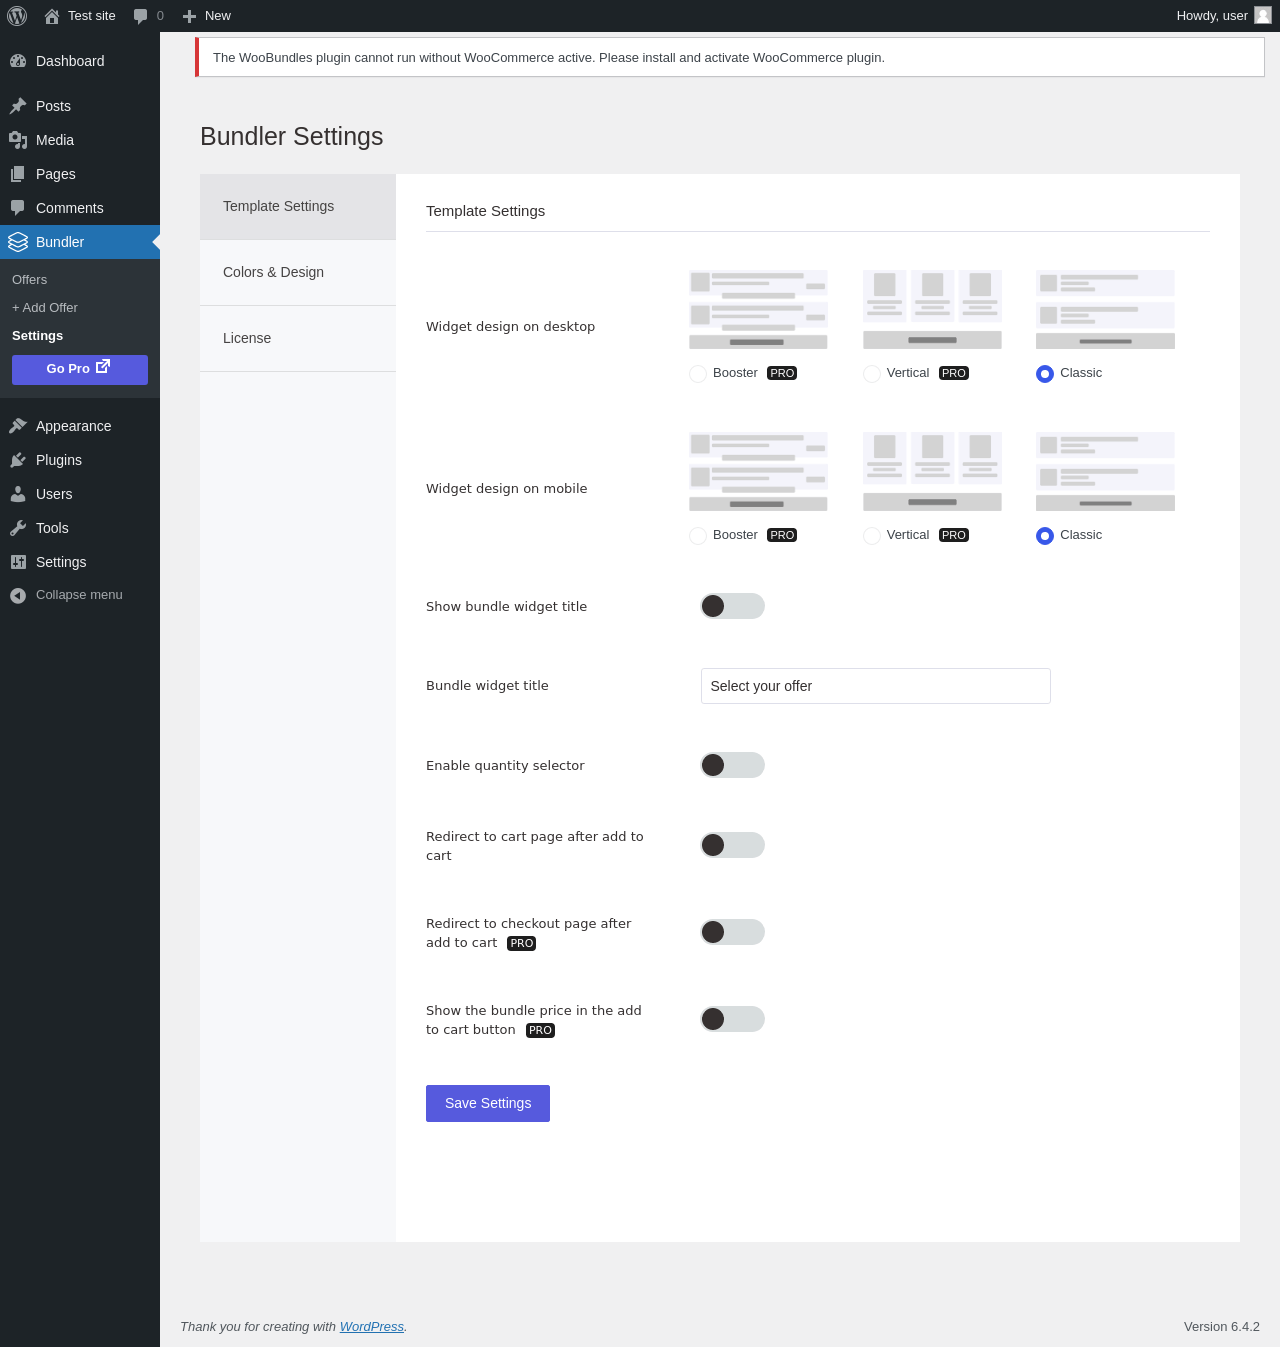Click the Plugins plug icon
Viewport: 1280px width, 1347px height.
point(18,460)
